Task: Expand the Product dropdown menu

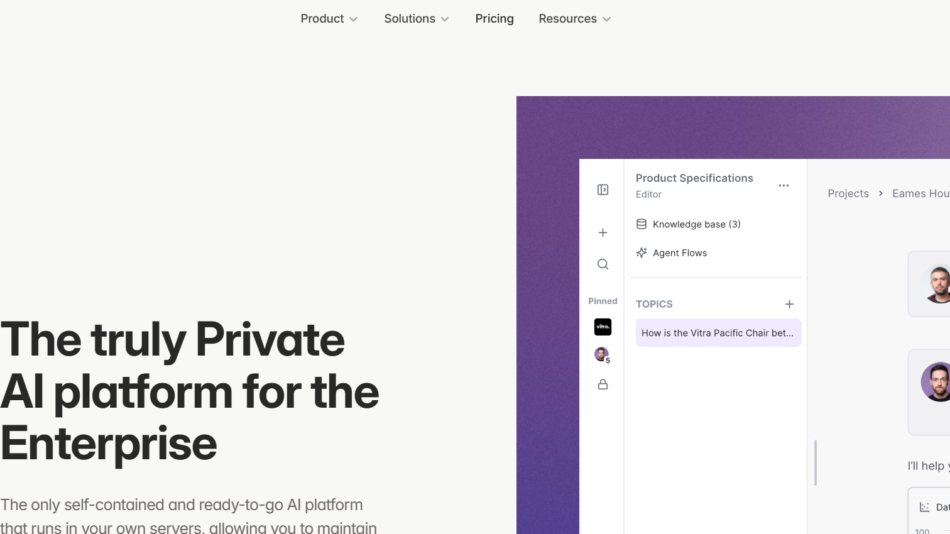Action: [x=329, y=19]
